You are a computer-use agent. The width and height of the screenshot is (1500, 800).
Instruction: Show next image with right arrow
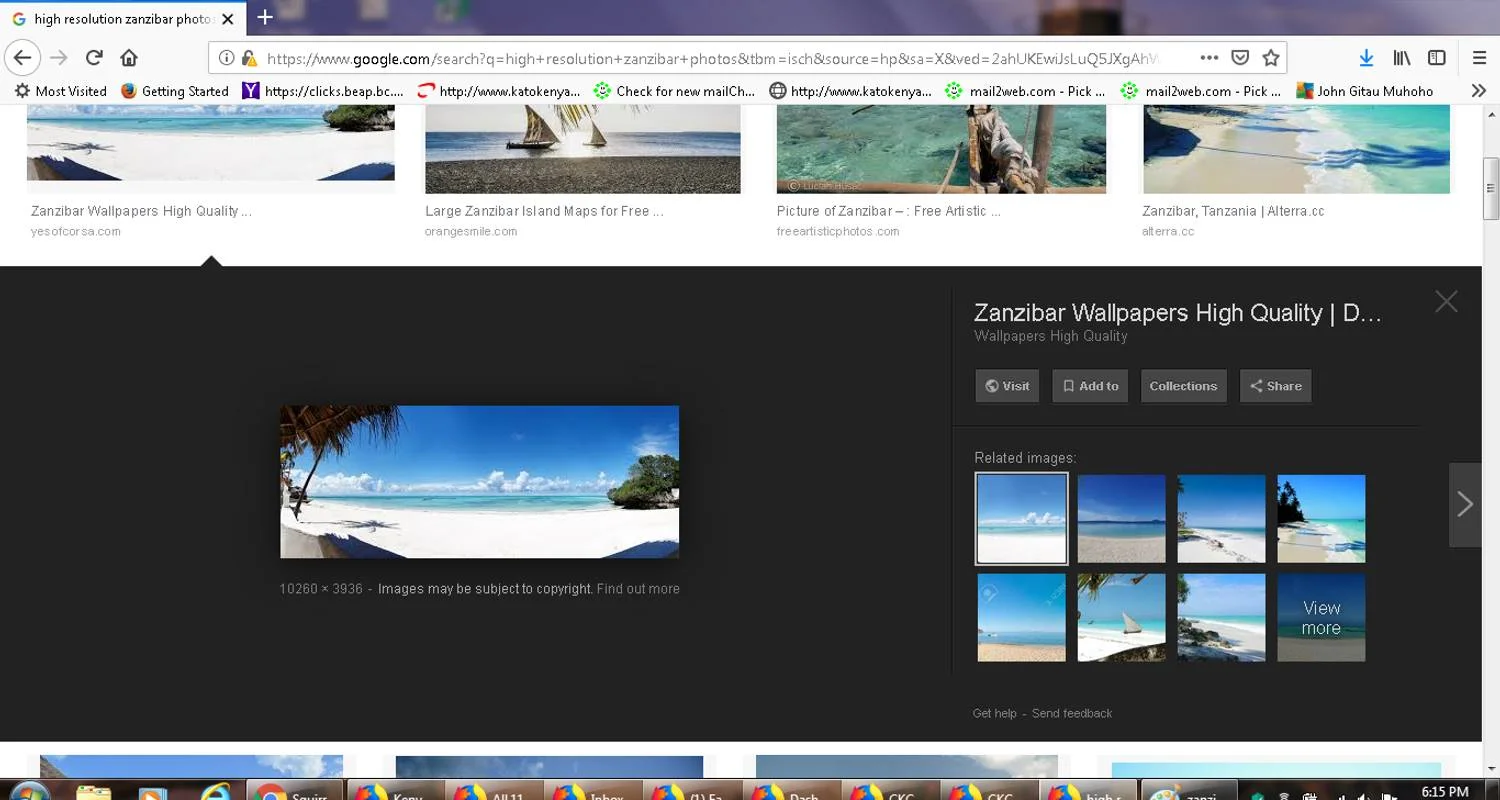pyautogui.click(x=1465, y=504)
